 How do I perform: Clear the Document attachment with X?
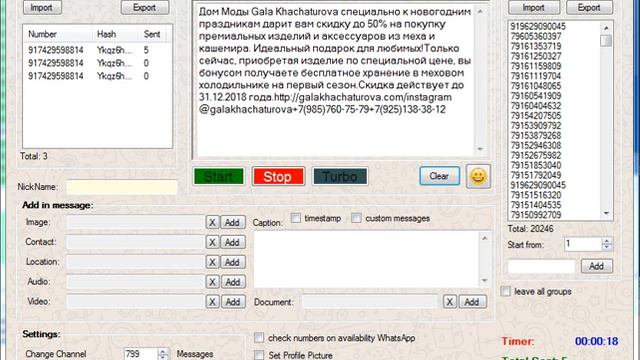[x=450, y=302]
